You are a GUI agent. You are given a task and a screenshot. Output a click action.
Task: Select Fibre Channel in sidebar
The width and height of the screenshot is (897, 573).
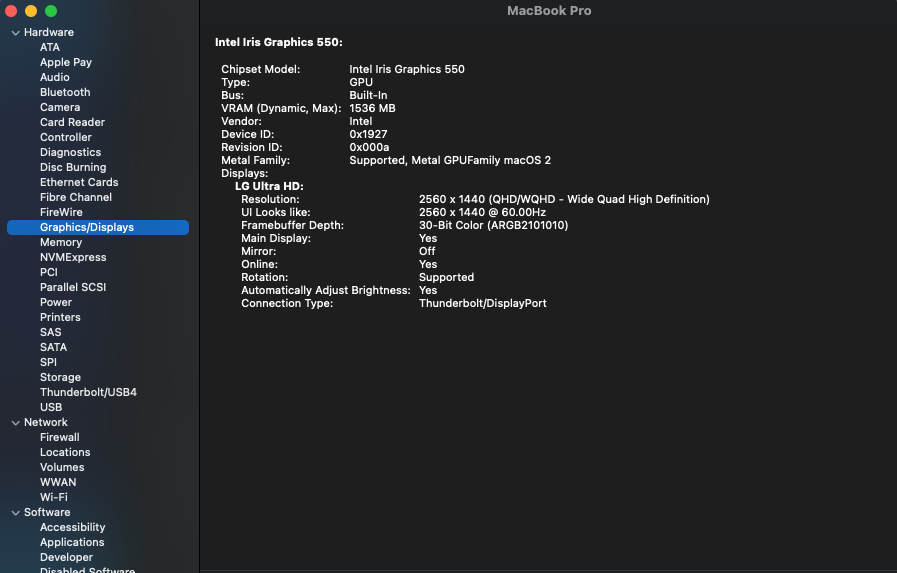(x=76, y=197)
